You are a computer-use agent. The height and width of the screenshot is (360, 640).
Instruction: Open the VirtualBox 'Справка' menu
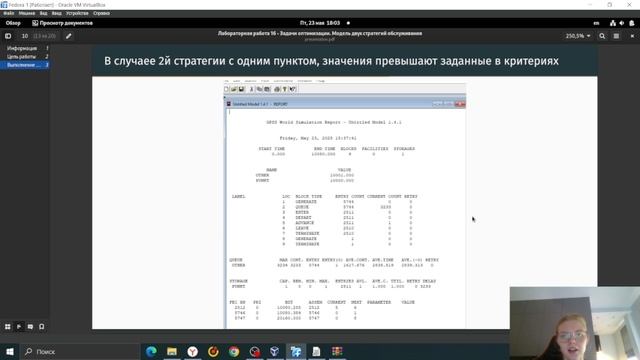tap(101, 13)
